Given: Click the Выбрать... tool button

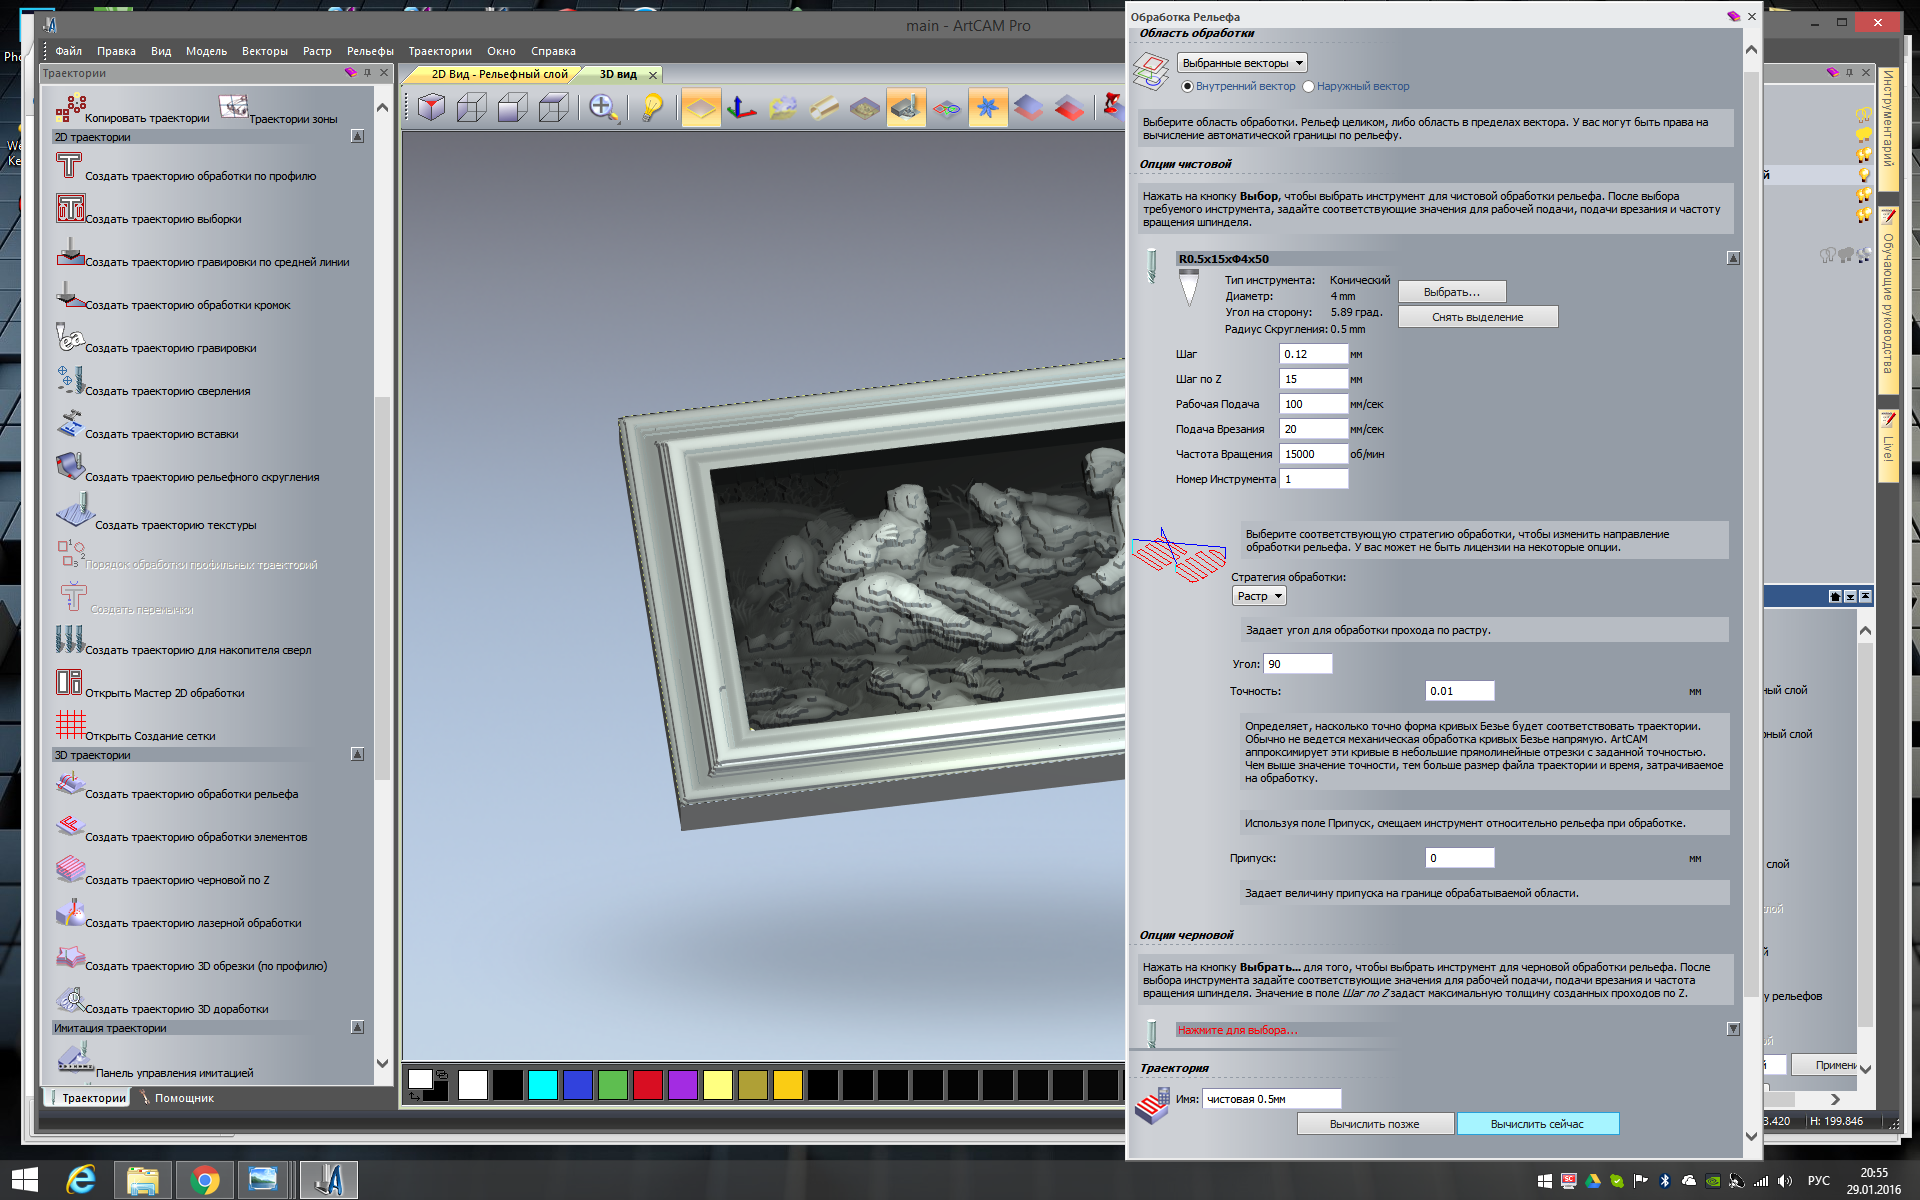Looking at the screenshot, I should click(x=1451, y=292).
